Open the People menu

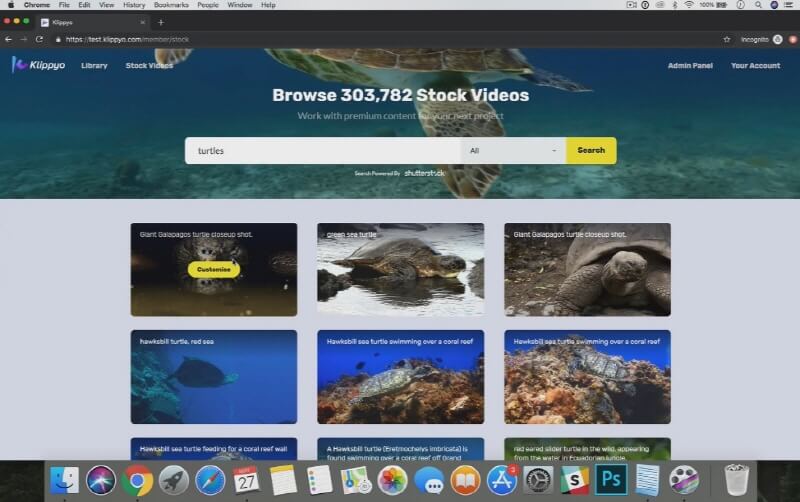(x=208, y=5)
